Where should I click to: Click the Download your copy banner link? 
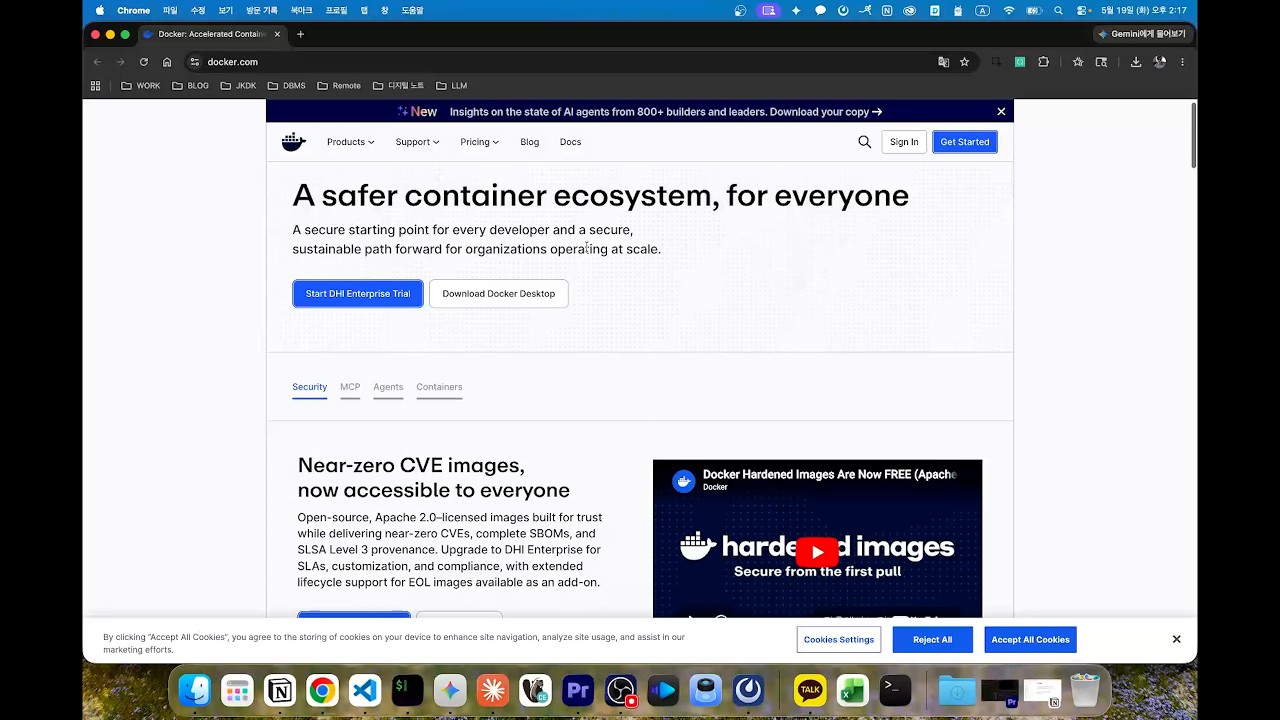825,112
